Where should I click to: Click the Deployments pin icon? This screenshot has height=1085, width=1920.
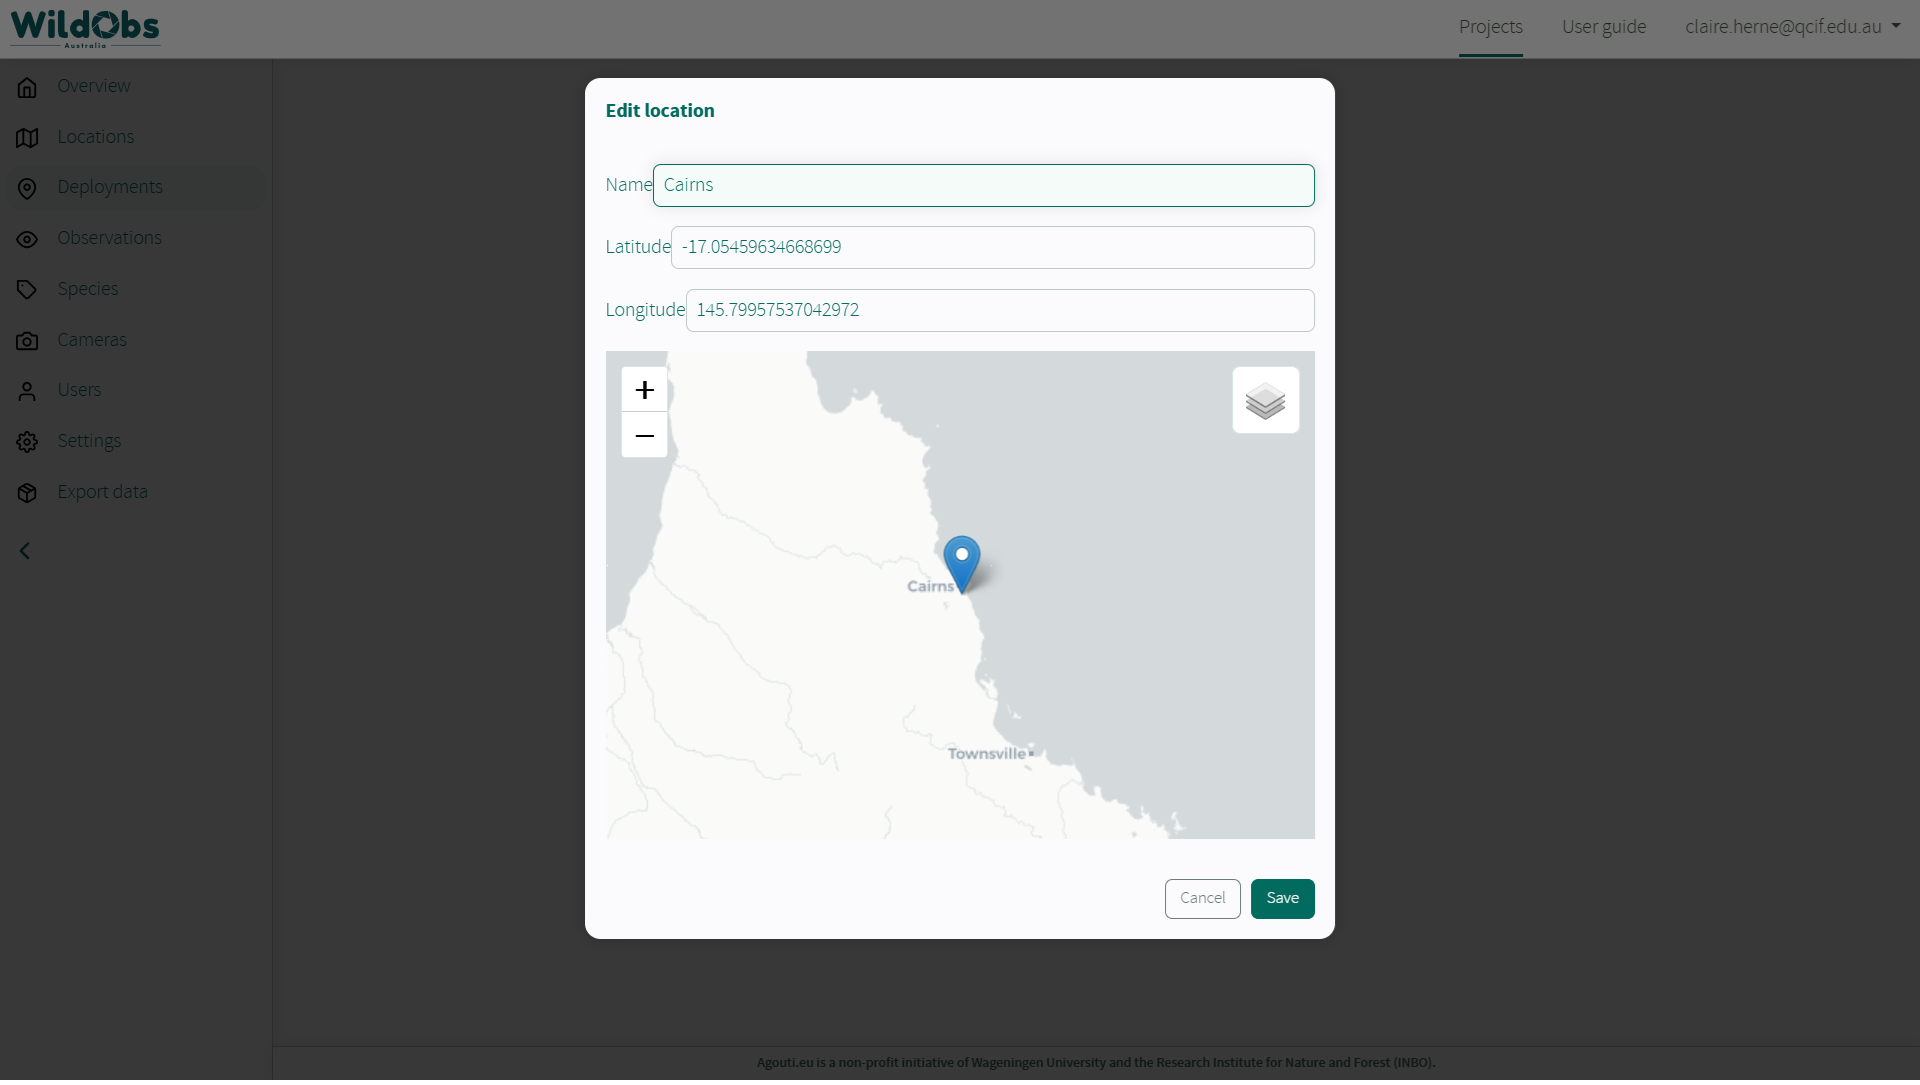click(27, 188)
